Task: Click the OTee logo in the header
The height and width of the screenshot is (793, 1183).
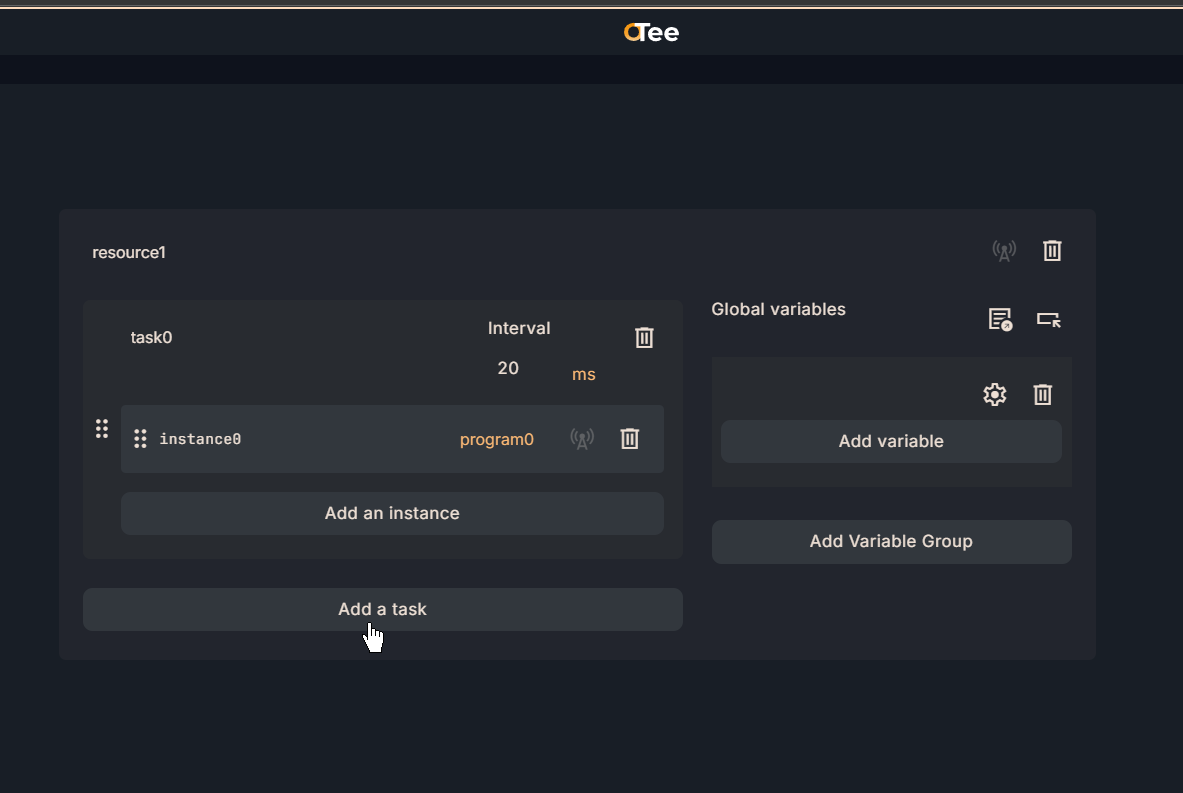Action: click(652, 33)
